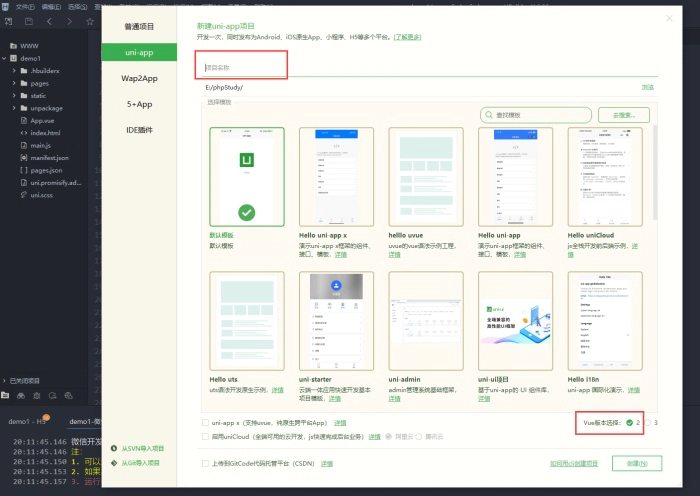Click the 去搜索 button next to template search
Viewport: 700px width, 496px height.
click(x=624, y=115)
